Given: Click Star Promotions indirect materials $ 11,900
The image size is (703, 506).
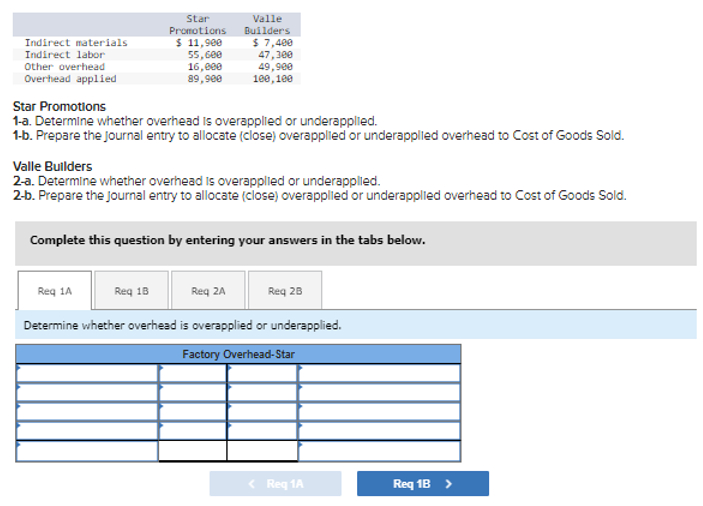Looking at the screenshot, I should tap(199, 43).
